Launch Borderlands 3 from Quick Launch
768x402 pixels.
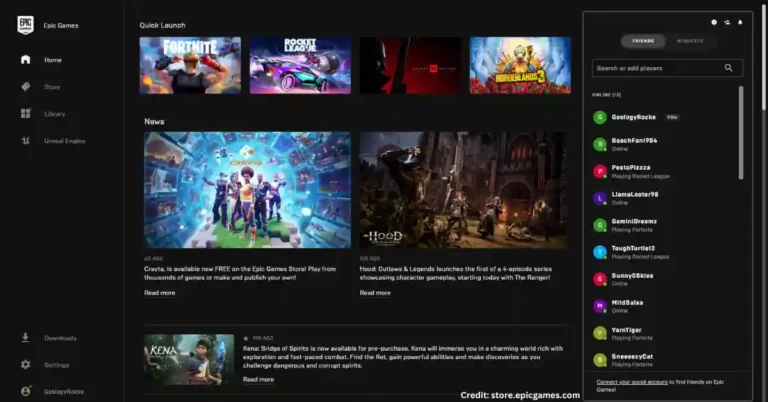pos(520,65)
